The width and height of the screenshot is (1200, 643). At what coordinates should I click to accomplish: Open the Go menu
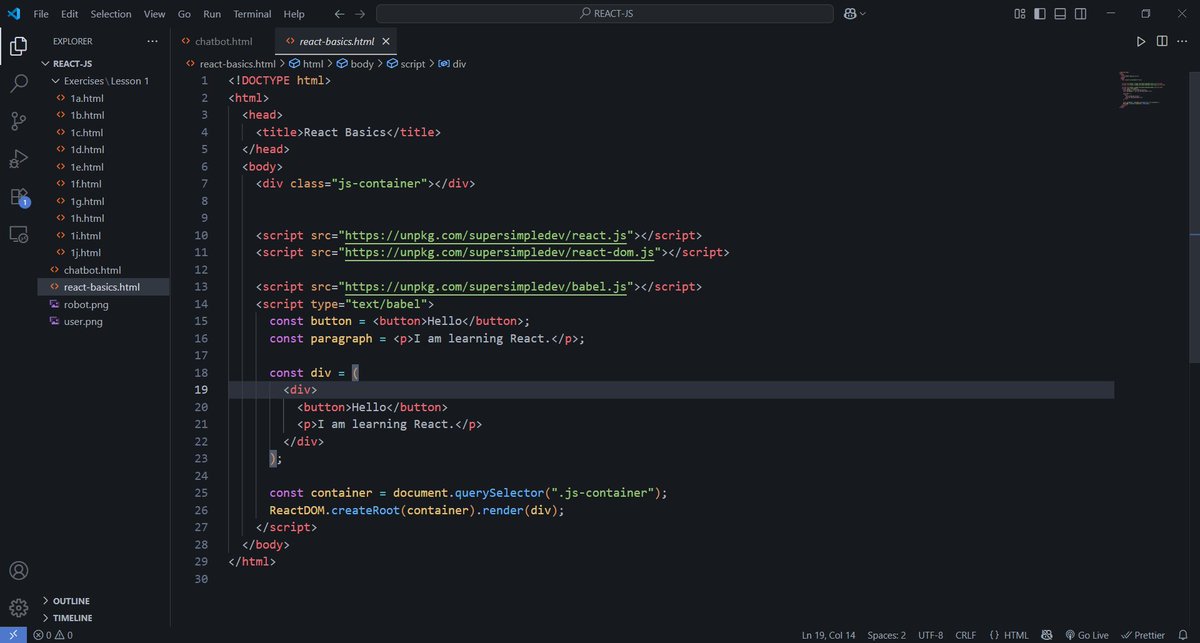coord(184,14)
